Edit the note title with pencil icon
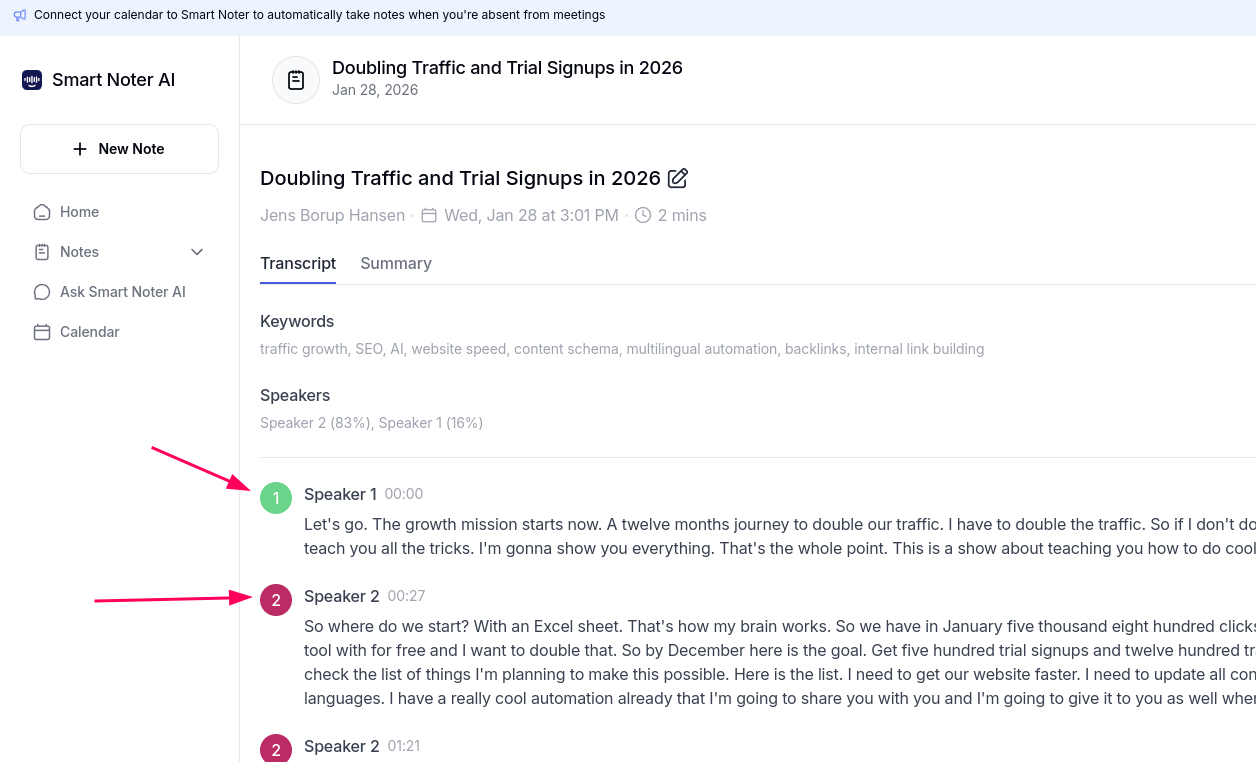This screenshot has height=762, width=1256. point(678,178)
